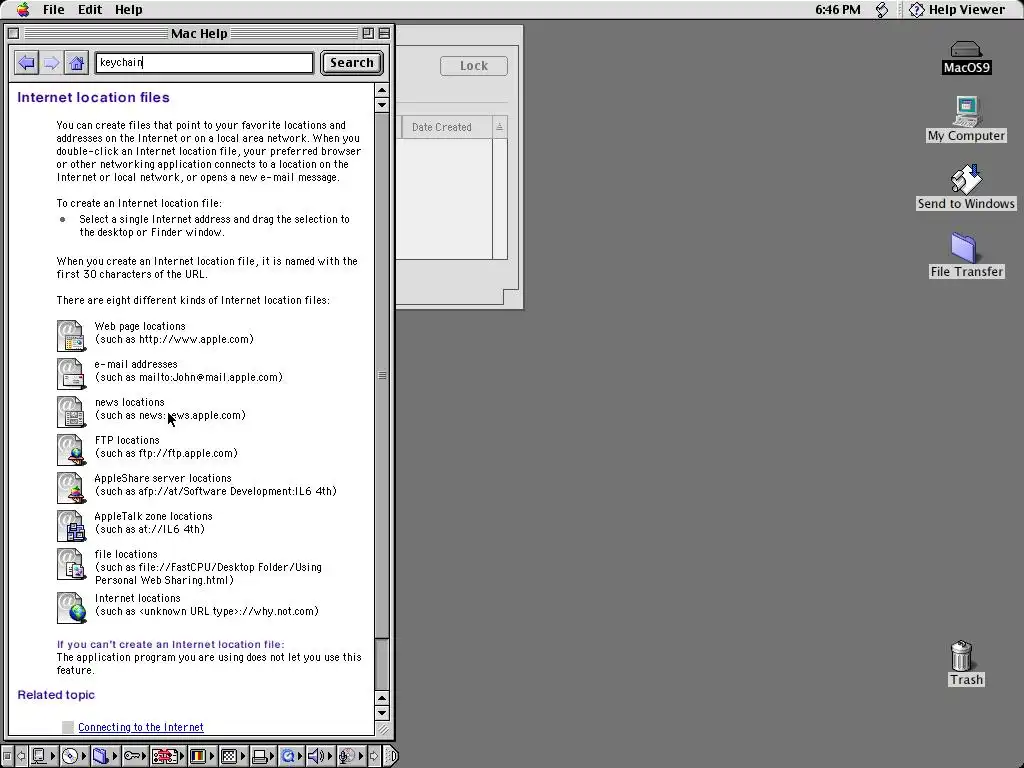1024x768 pixels.
Task: Open the sound source microphone control strip module
Action: (x=351, y=756)
